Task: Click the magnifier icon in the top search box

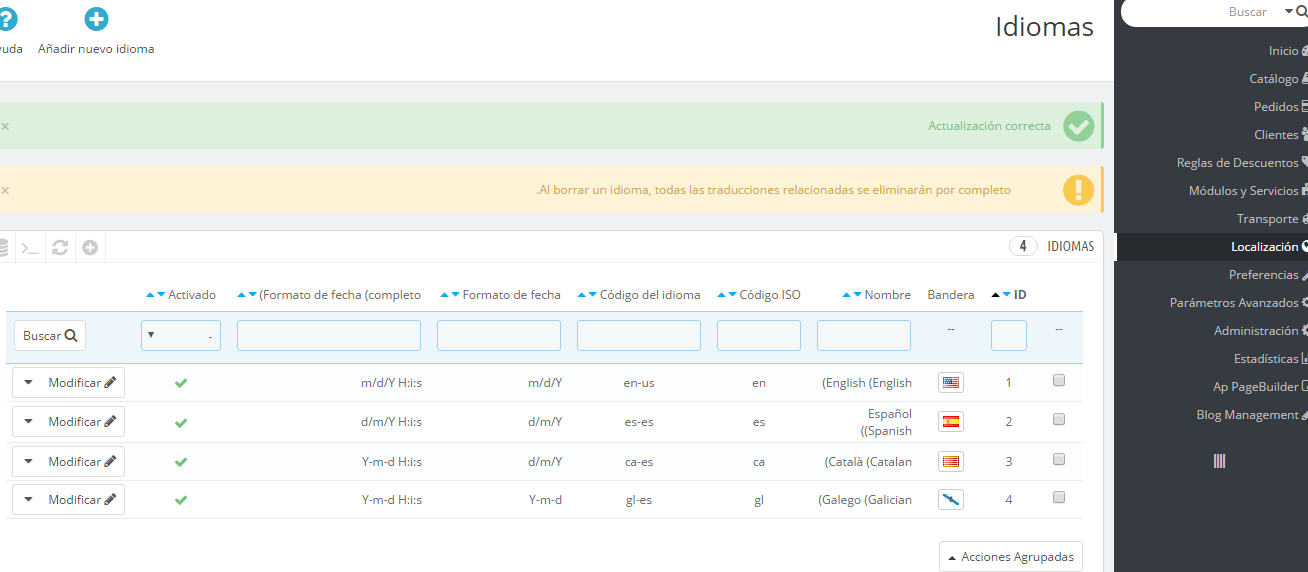Action: pos(1301,12)
